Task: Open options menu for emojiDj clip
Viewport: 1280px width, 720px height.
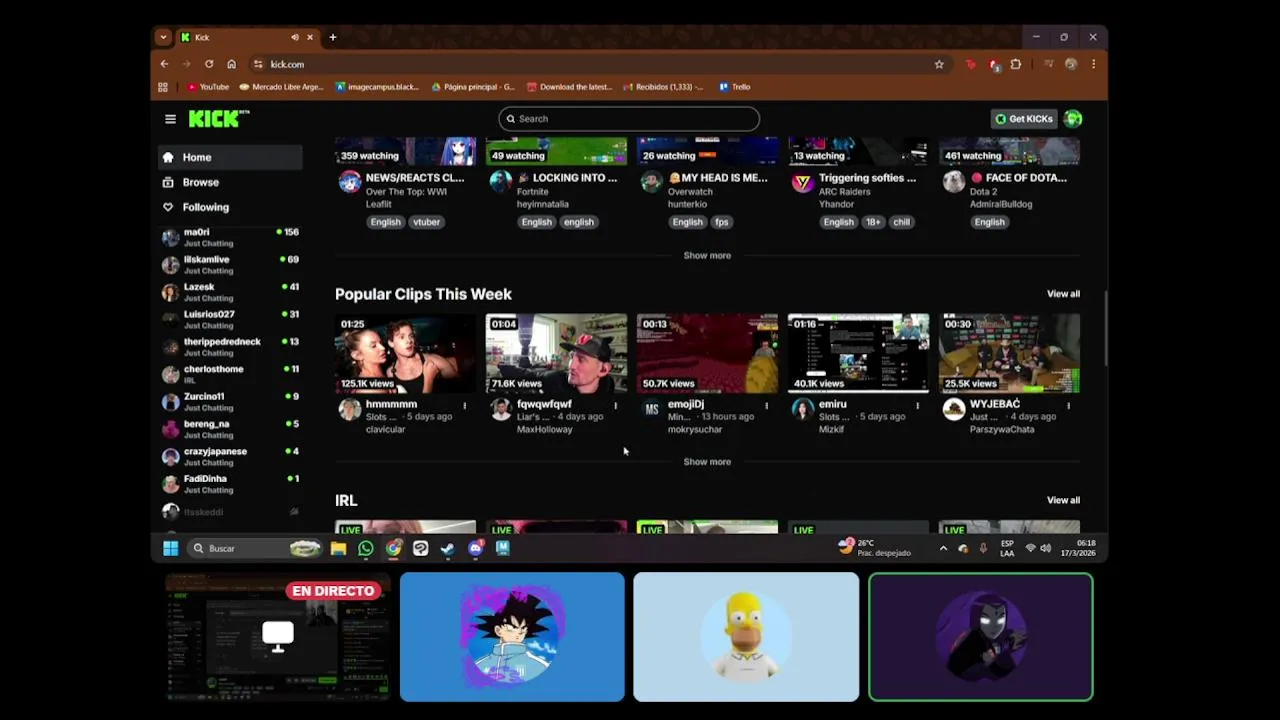Action: (x=767, y=405)
